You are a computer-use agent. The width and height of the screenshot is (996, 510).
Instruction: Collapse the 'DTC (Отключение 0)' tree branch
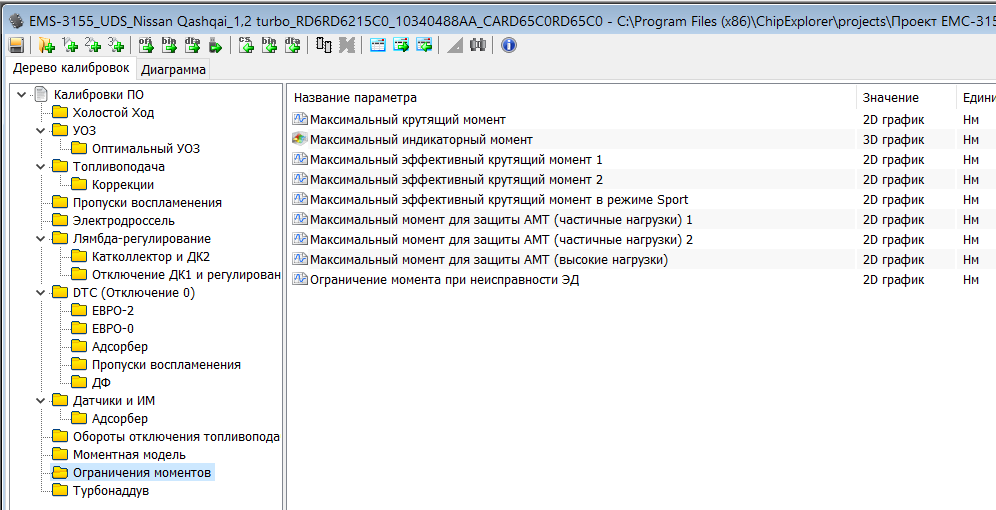pyautogui.click(x=41, y=293)
